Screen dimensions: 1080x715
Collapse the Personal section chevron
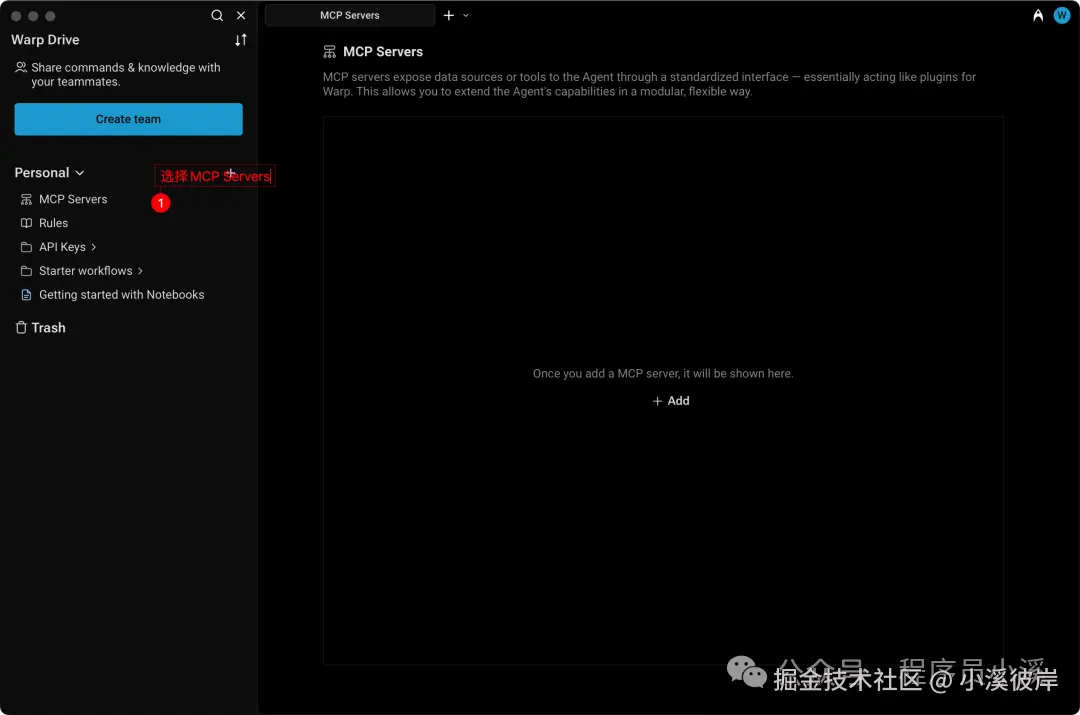tap(80, 173)
